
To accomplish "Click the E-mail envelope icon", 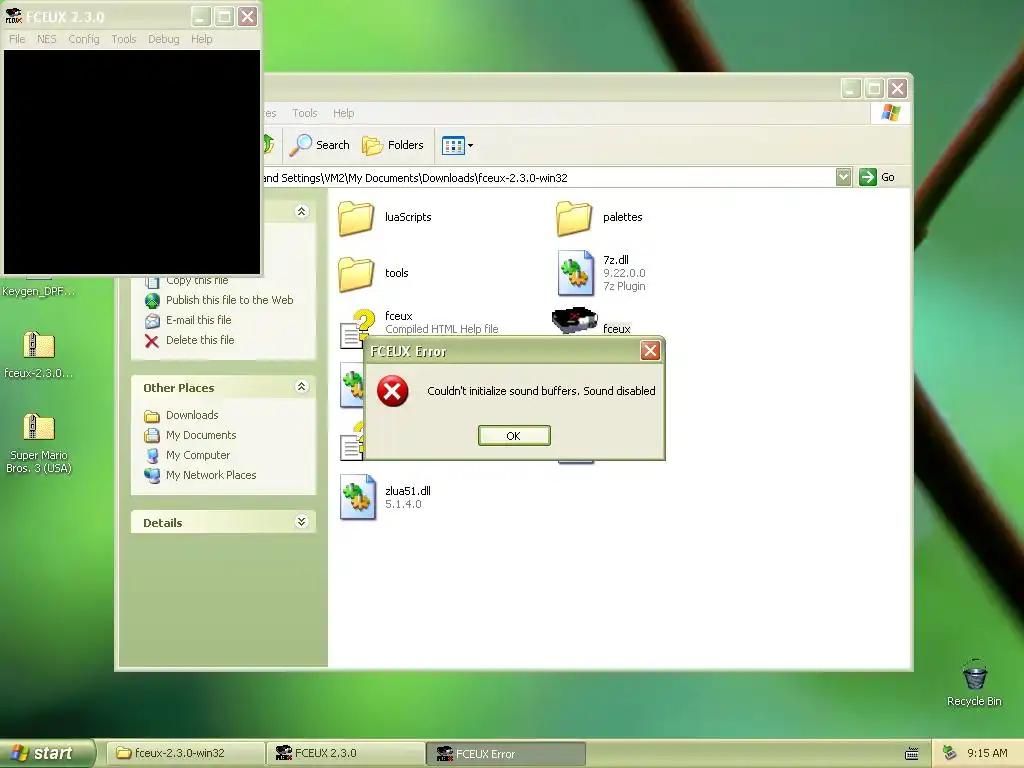I will 152,321.
